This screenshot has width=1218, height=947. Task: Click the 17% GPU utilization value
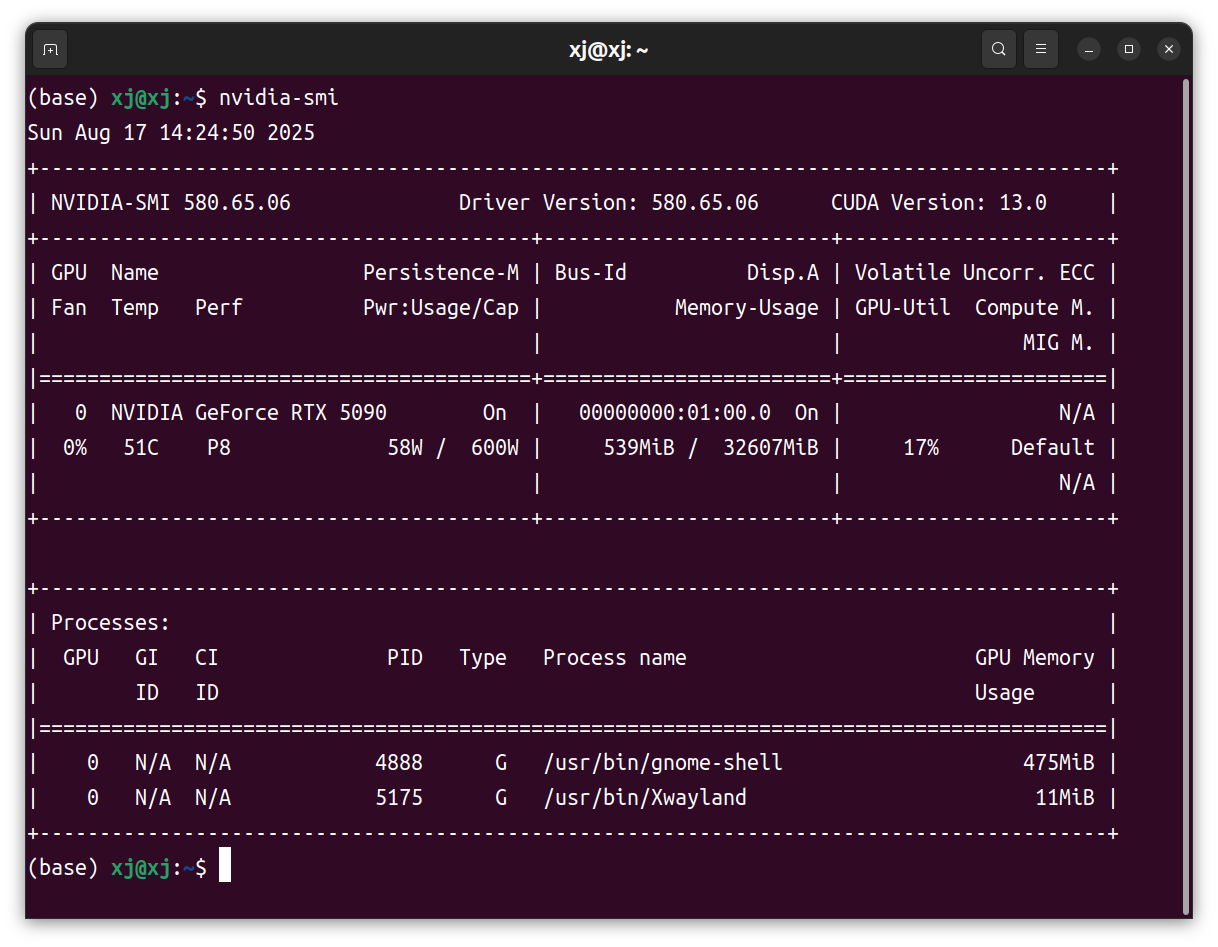tap(921, 448)
